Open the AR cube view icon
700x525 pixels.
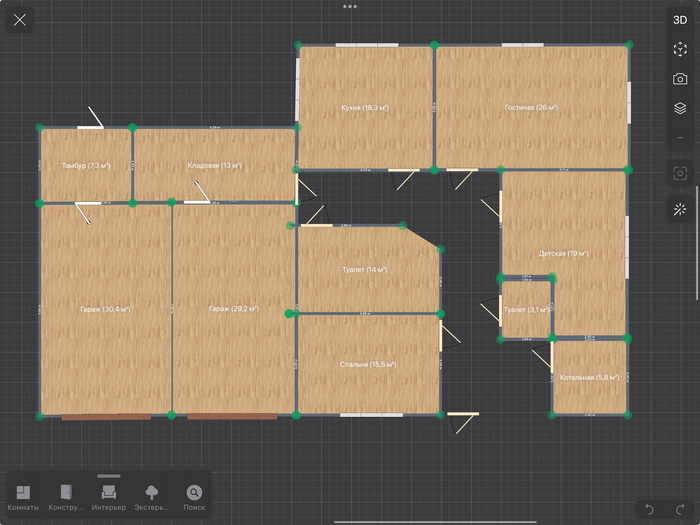click(680, 49)
